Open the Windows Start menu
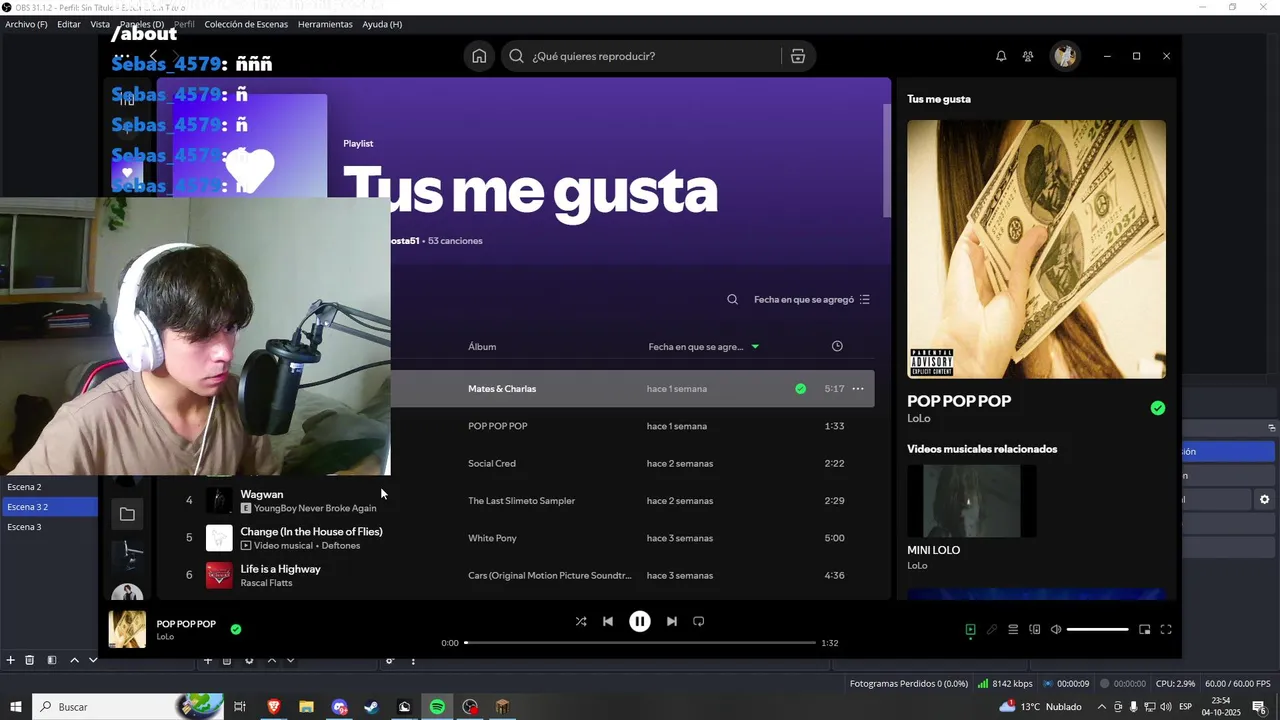 [x=16, y=707]
